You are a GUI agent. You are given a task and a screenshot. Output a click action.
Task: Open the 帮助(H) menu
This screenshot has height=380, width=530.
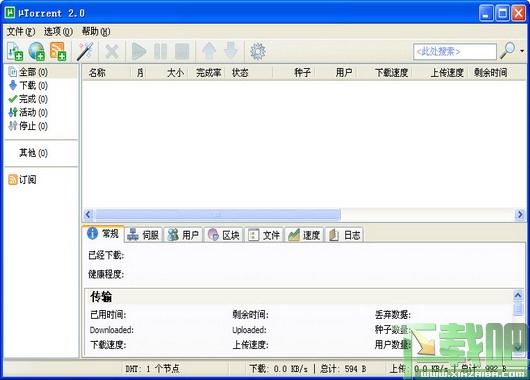[x=96, y=32]
